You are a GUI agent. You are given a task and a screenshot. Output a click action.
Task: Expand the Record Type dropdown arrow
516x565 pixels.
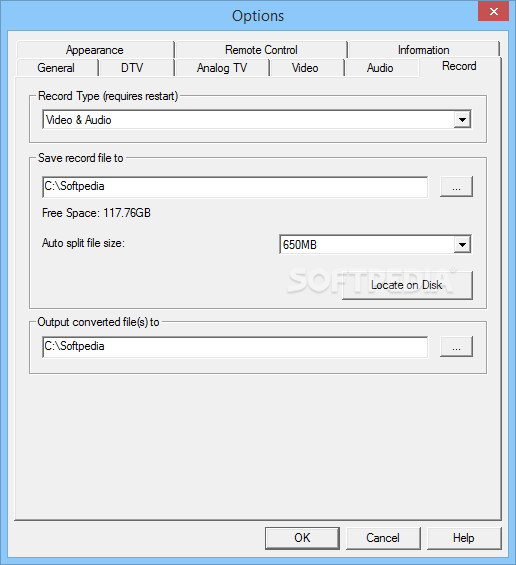pyautogui.click(x=462, y=120)
